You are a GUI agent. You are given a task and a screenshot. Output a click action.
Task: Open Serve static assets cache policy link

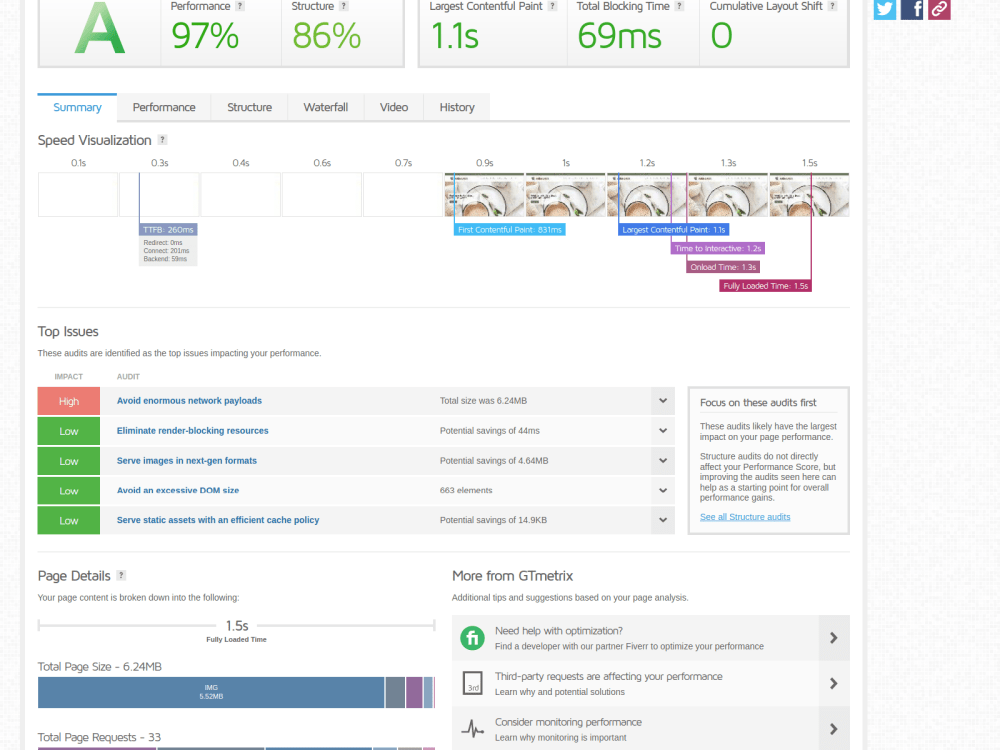click(218, 520)
